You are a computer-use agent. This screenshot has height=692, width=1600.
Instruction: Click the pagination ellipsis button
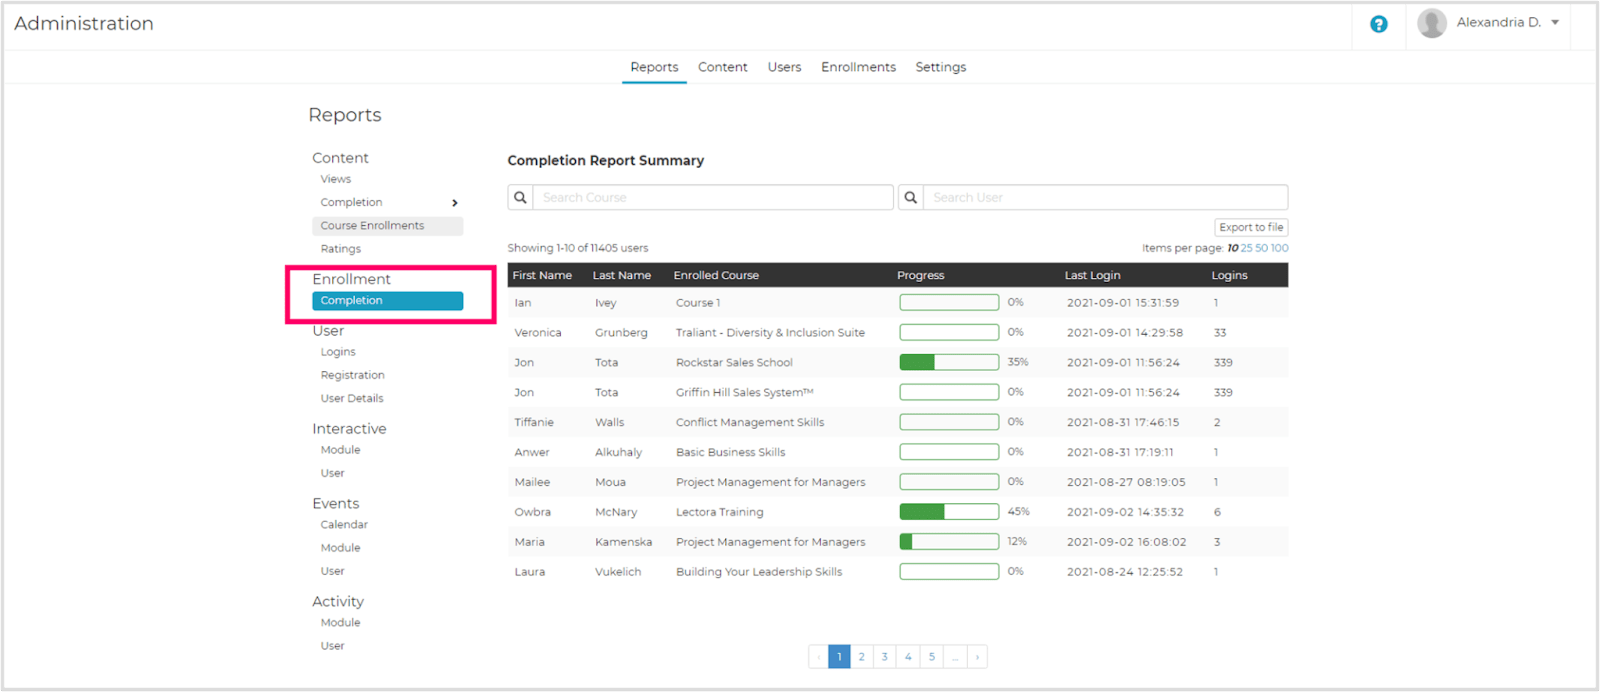[x=955, y=657]
